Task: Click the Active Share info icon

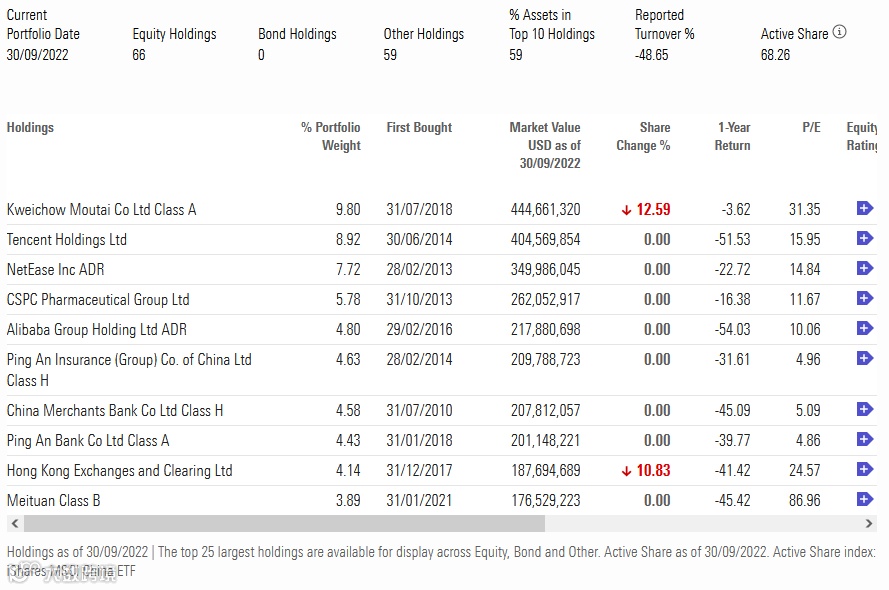Action: [839, 32]
